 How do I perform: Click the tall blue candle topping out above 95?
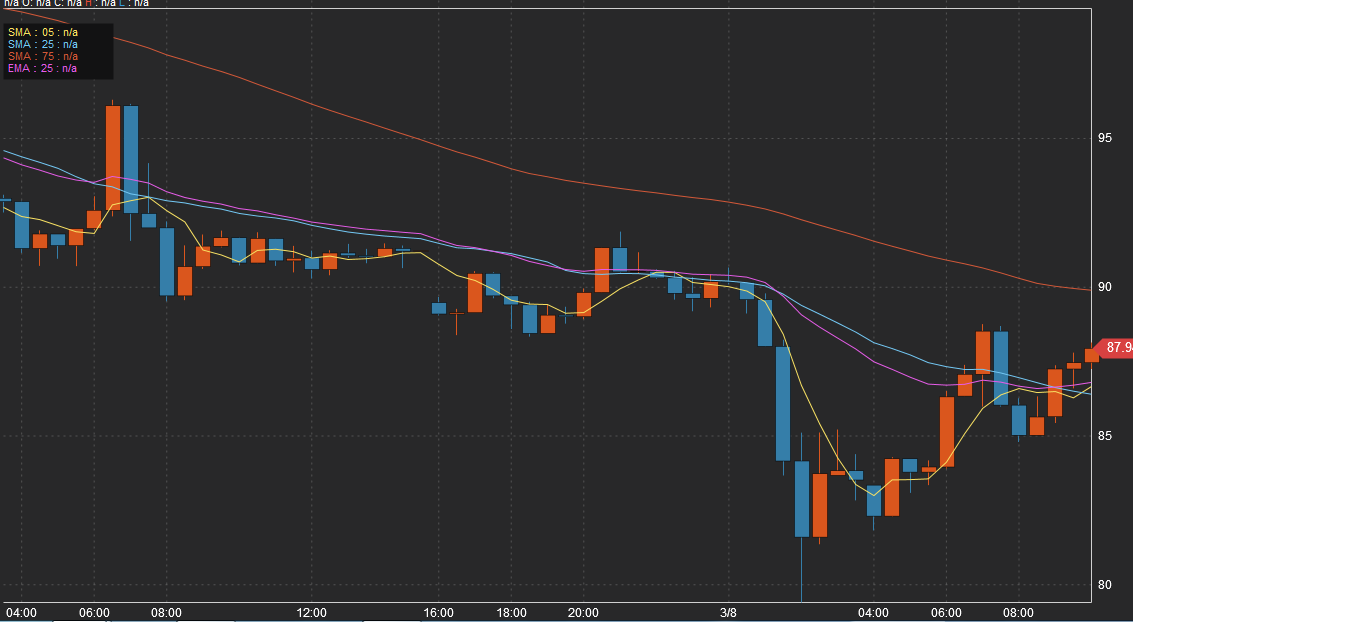click(130, 159)
